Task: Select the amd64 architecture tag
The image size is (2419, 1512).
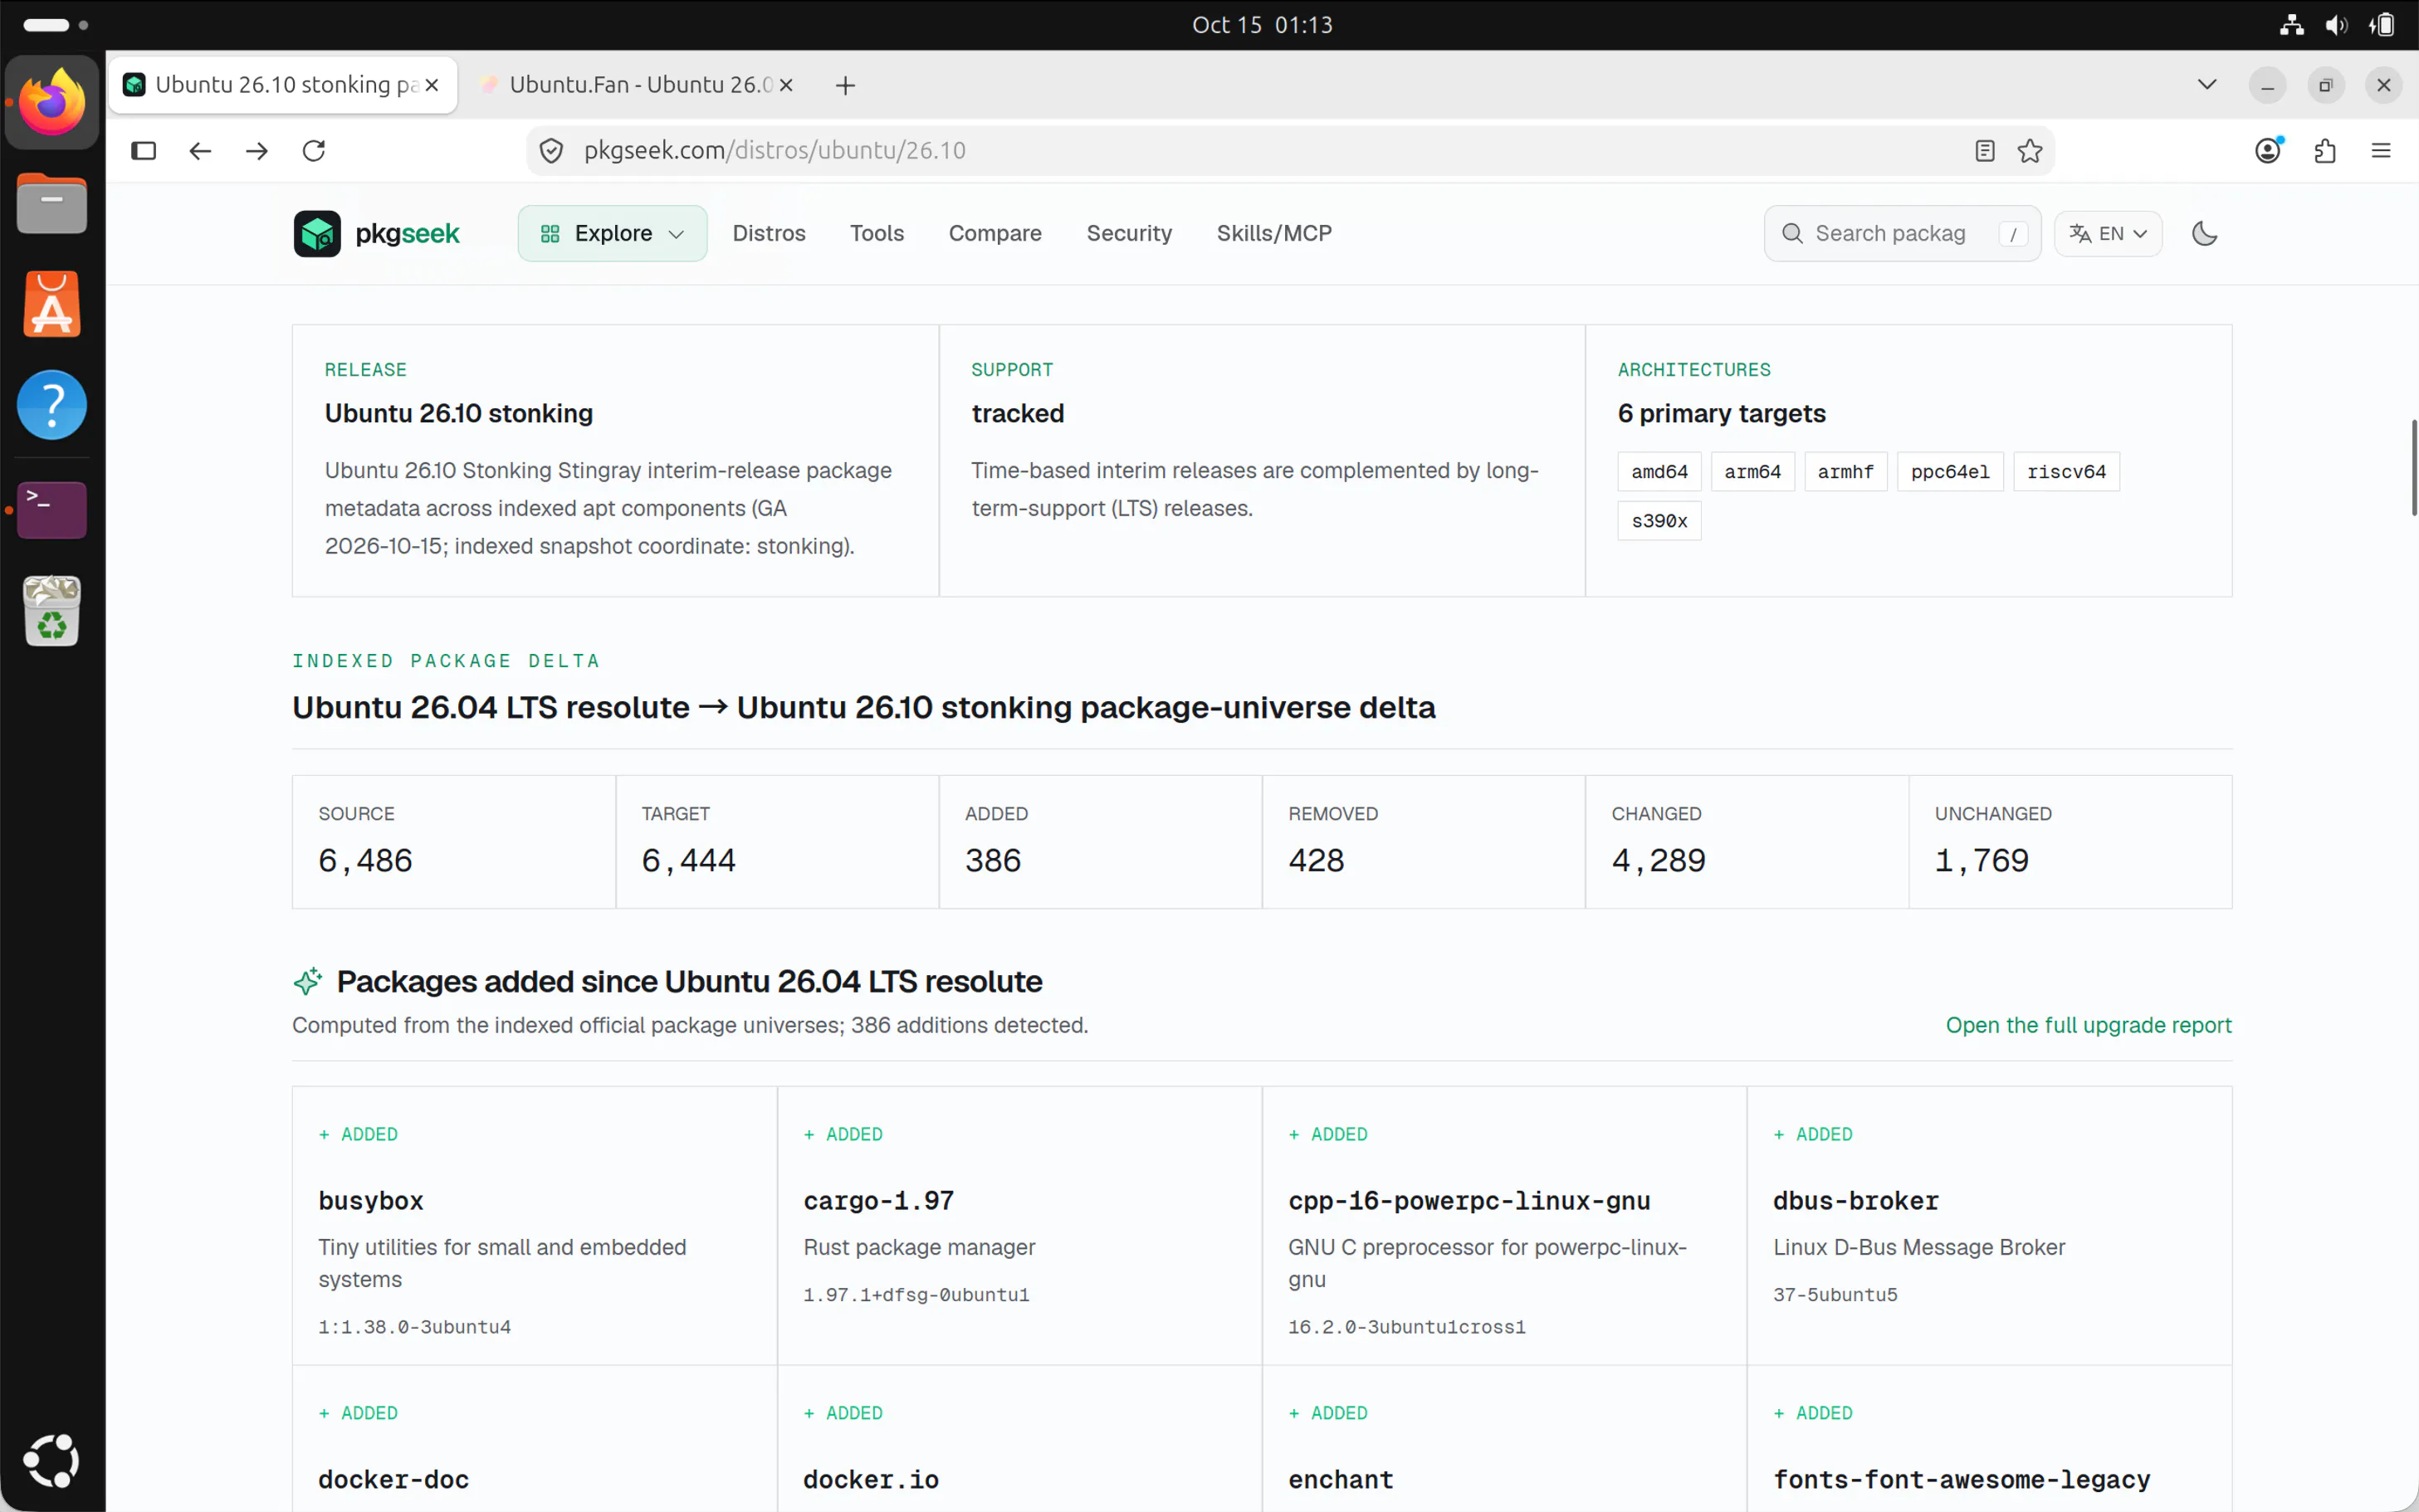Action: tap(1659, 472)
